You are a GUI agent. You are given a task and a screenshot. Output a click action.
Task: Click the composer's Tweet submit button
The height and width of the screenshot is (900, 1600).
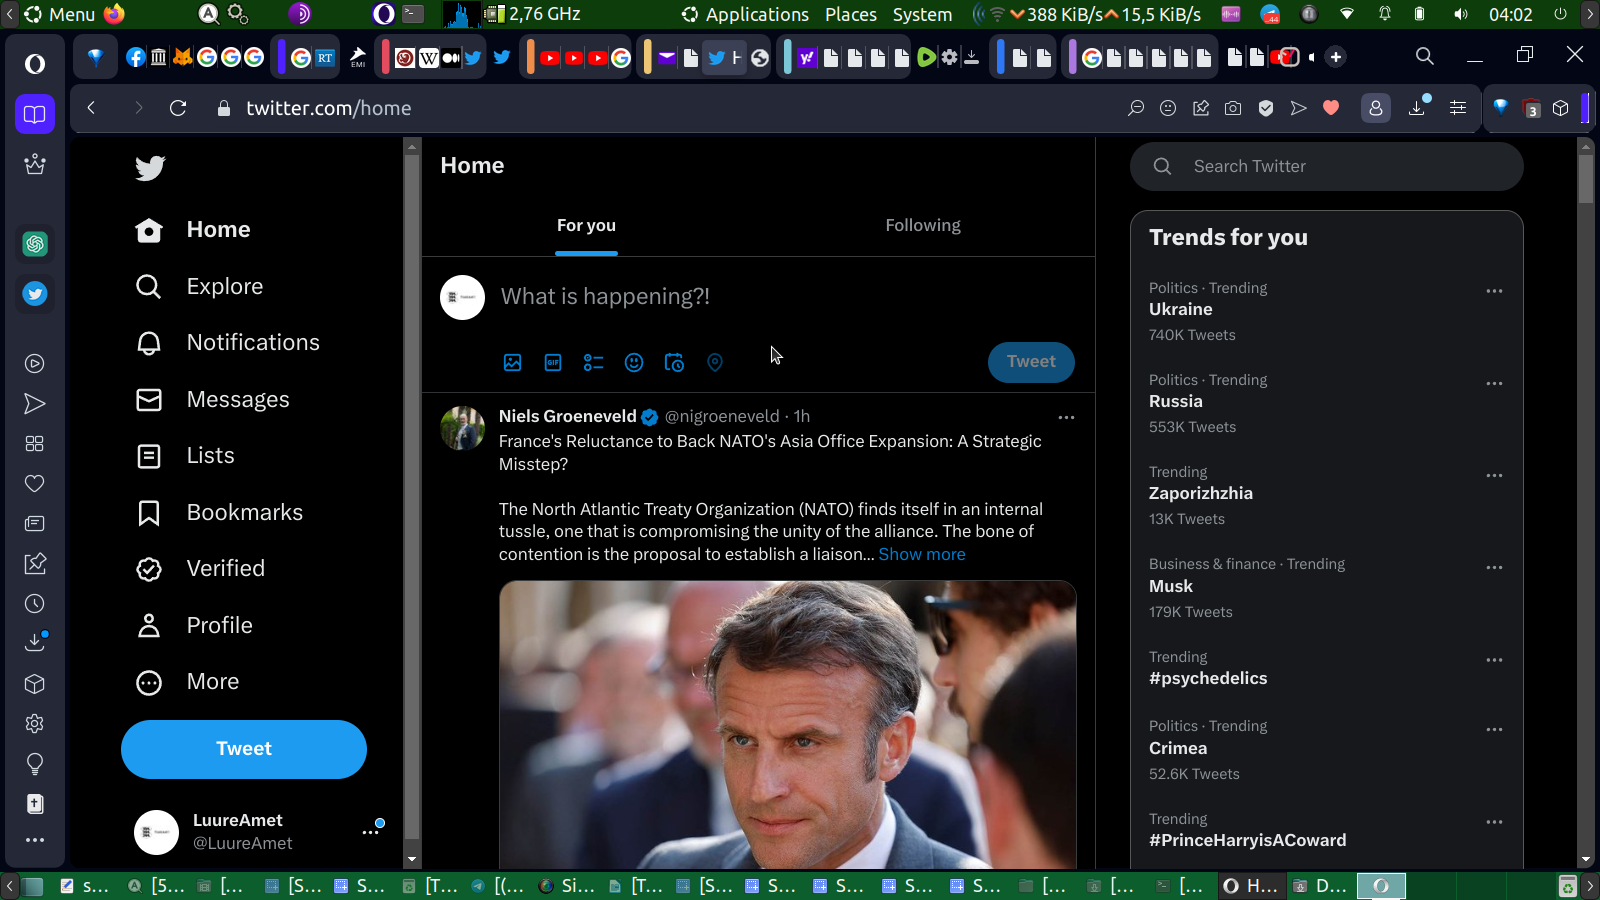(1031, 362)
